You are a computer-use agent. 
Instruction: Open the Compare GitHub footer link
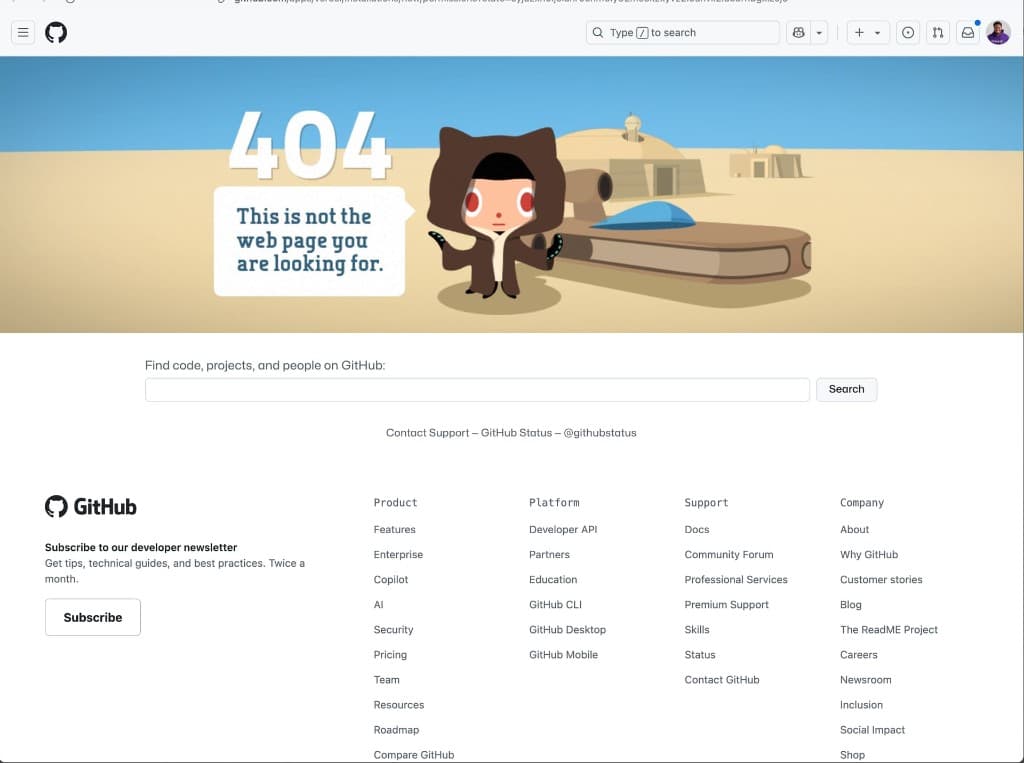click(x=414, y=755)
